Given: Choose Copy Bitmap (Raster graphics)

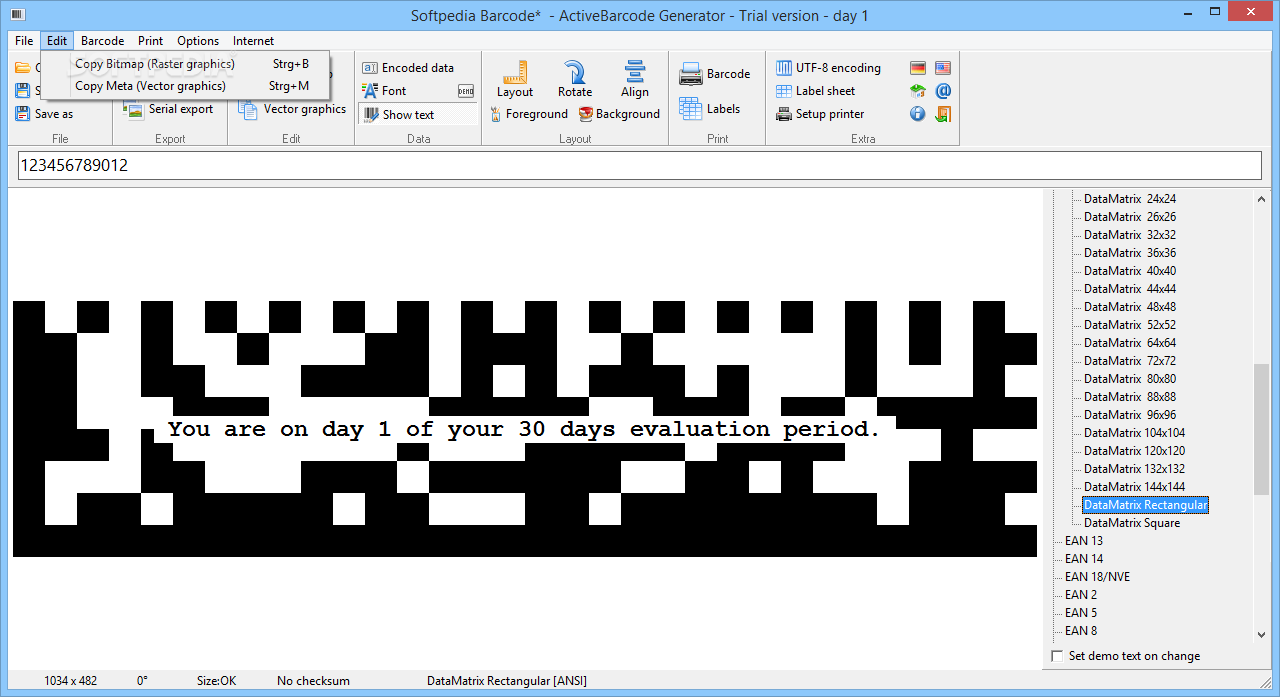Looking at the screenshot, I should click(186, 64).
